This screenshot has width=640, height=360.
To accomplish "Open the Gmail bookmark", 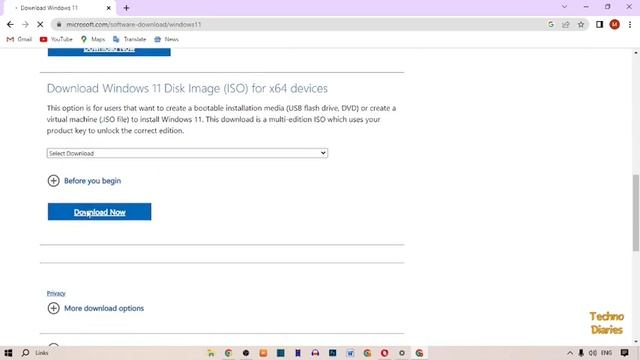I will click(x=19, y=39).
